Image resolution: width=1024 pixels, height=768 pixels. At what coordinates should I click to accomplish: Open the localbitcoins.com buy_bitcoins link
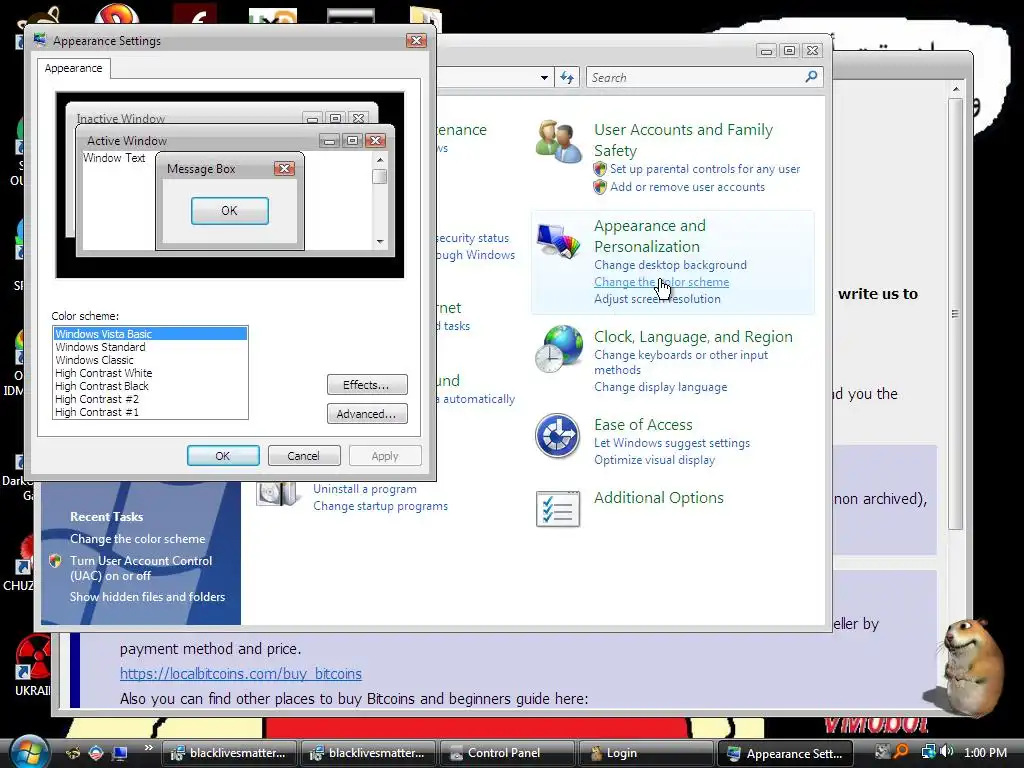click(x=240, y=673)
